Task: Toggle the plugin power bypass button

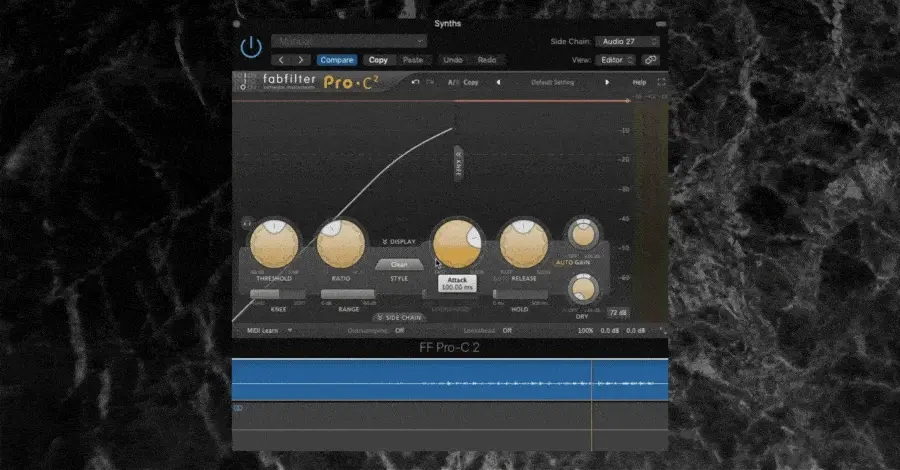Action: coord(251,48)
